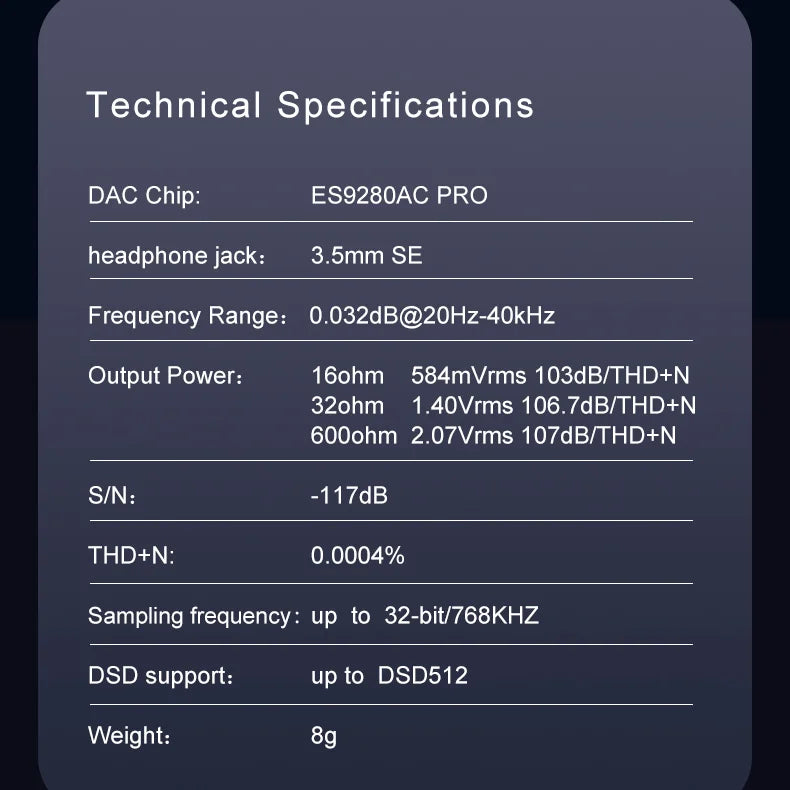790x790 pixels.
Task: Click the -117dB value
Action: click(349, 496)
